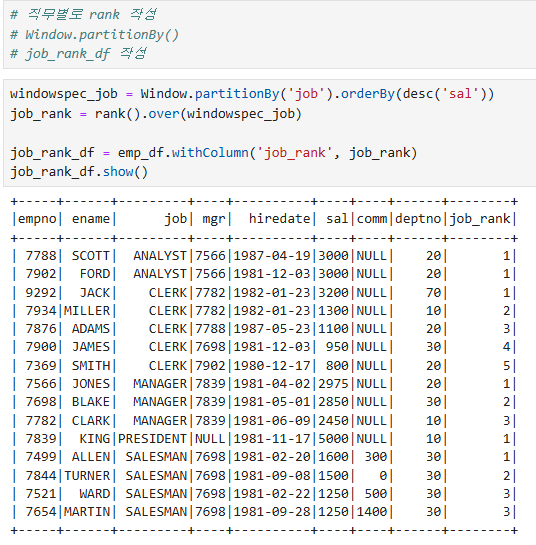Click salary 800 in SMITH row
Image resolution: width=536 pixels, height=545 pixels.
(x=337, y=366)
